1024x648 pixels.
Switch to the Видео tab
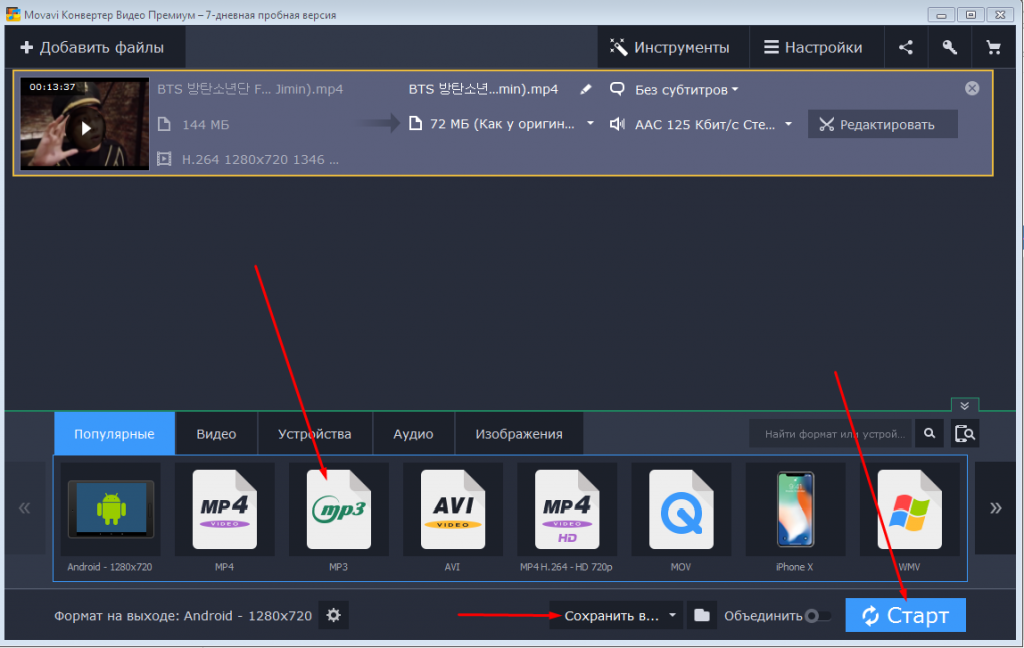coord(216,433)
